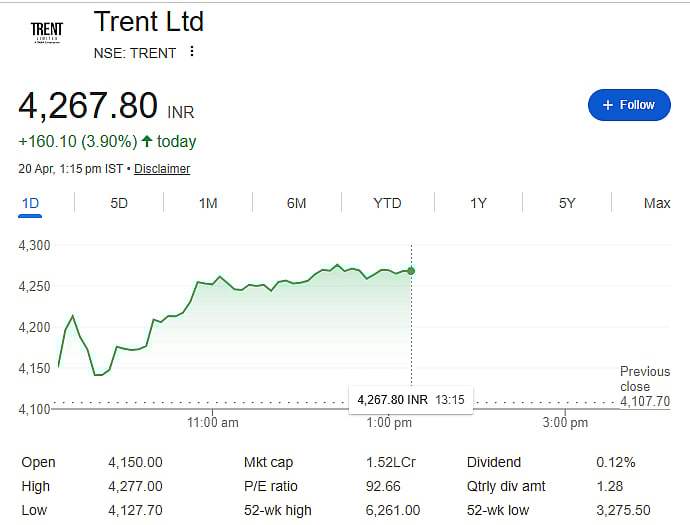Screen dimensions: 690x525
Task: Open the Disclaimer link
Action: (162, 169)
